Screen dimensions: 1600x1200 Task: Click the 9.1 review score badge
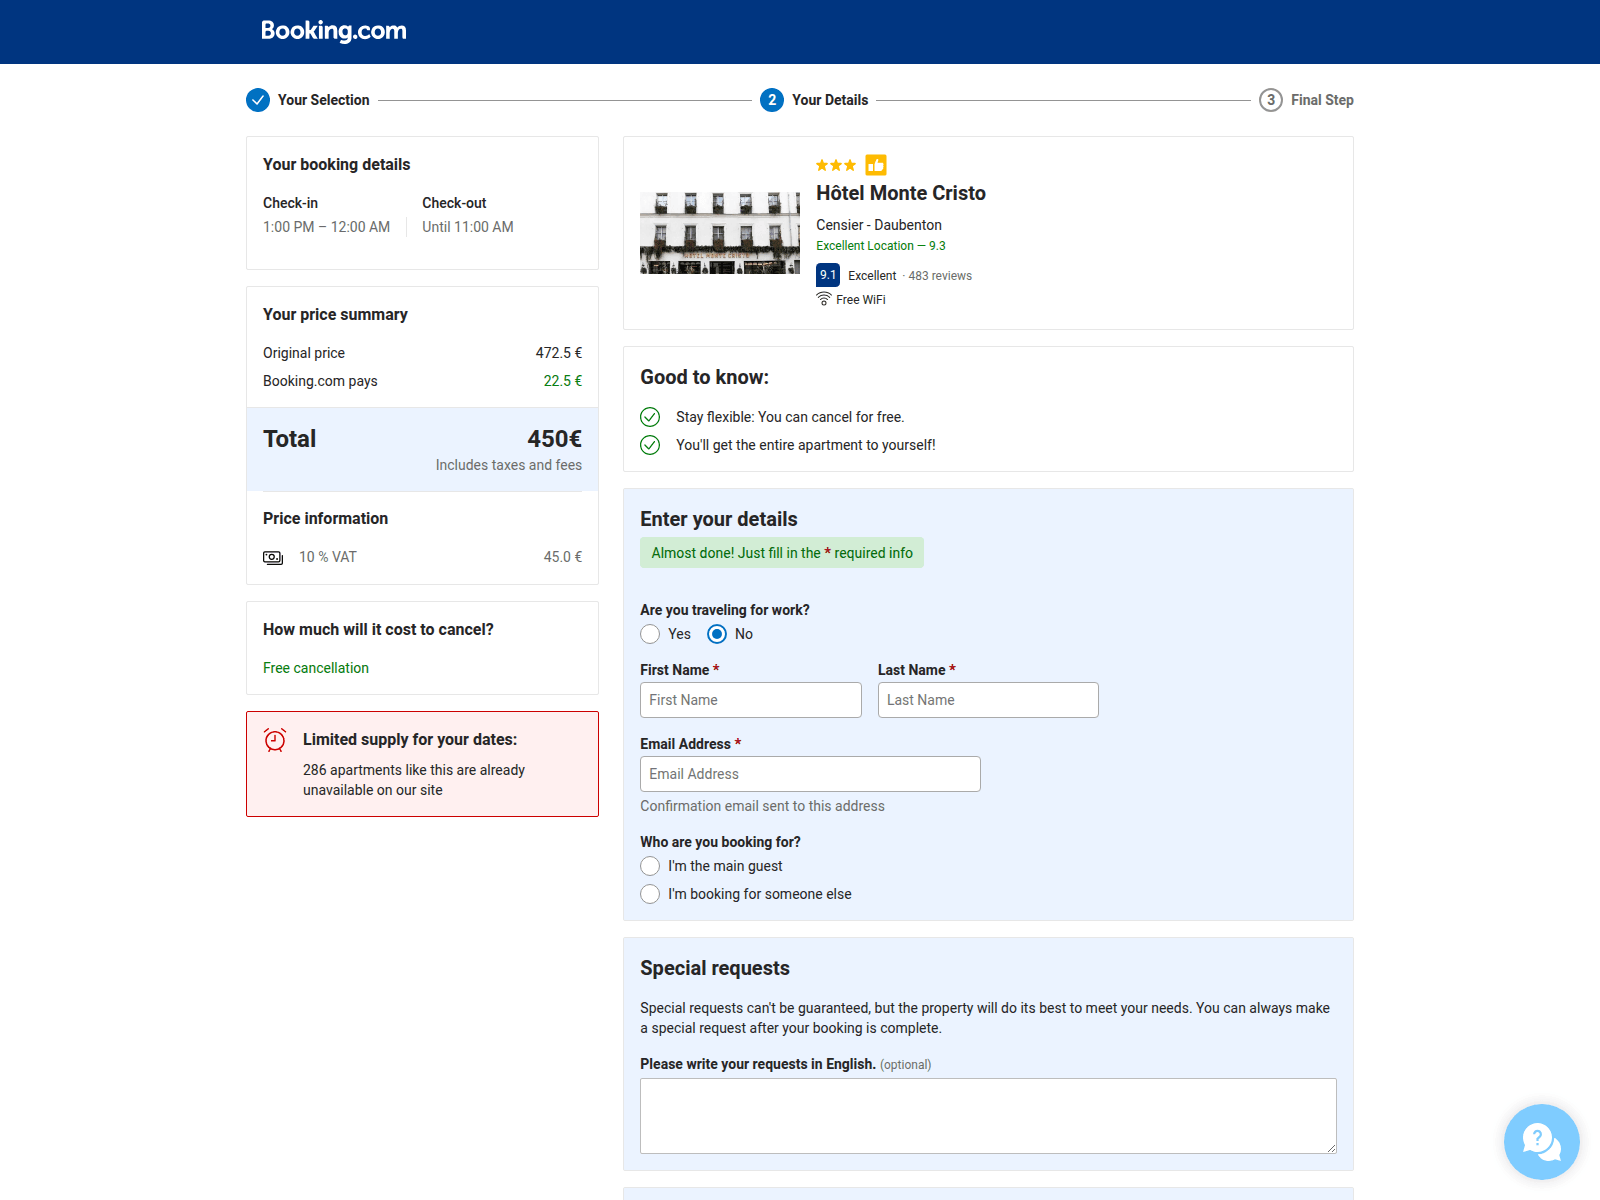[828, 275]
